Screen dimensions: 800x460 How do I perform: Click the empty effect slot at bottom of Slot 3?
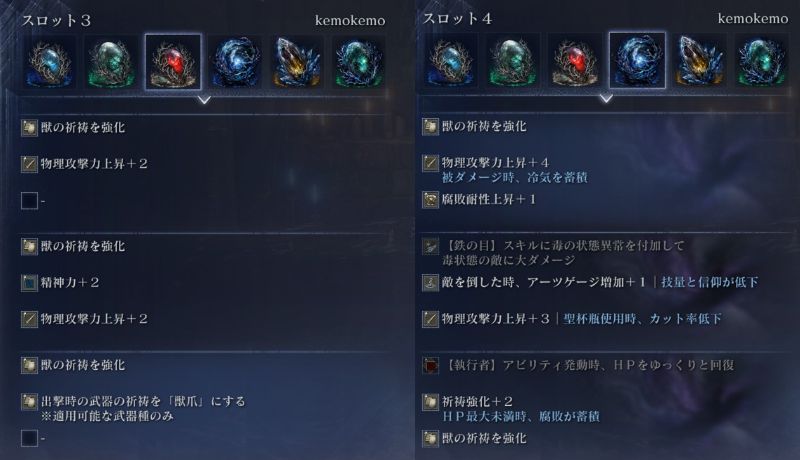pyautogui.click(x=29, y=438)
